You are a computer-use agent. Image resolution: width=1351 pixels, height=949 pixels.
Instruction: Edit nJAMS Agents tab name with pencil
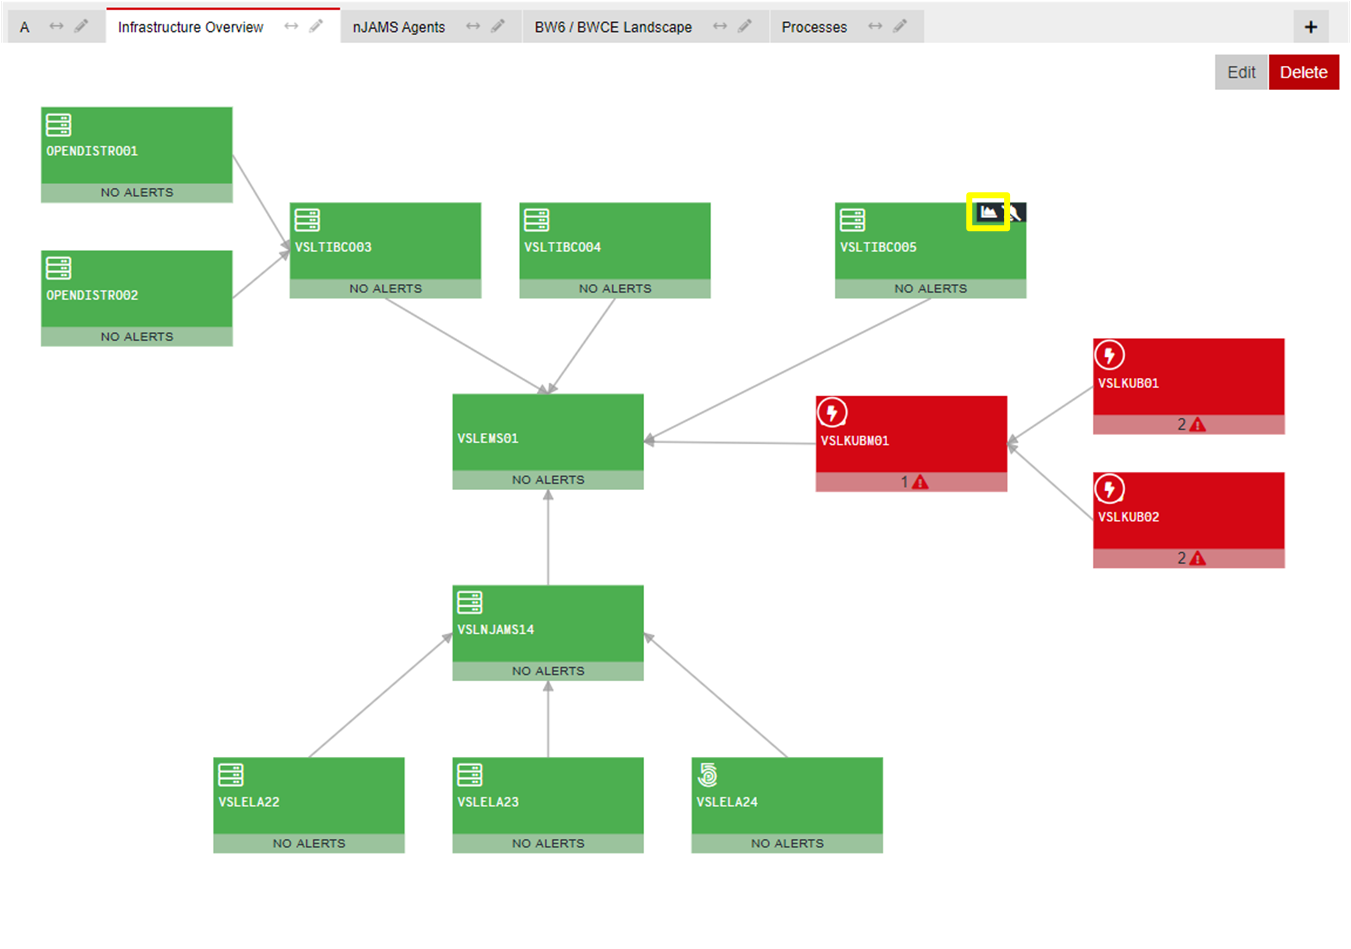pyautogui.click(x=498, y=26)
